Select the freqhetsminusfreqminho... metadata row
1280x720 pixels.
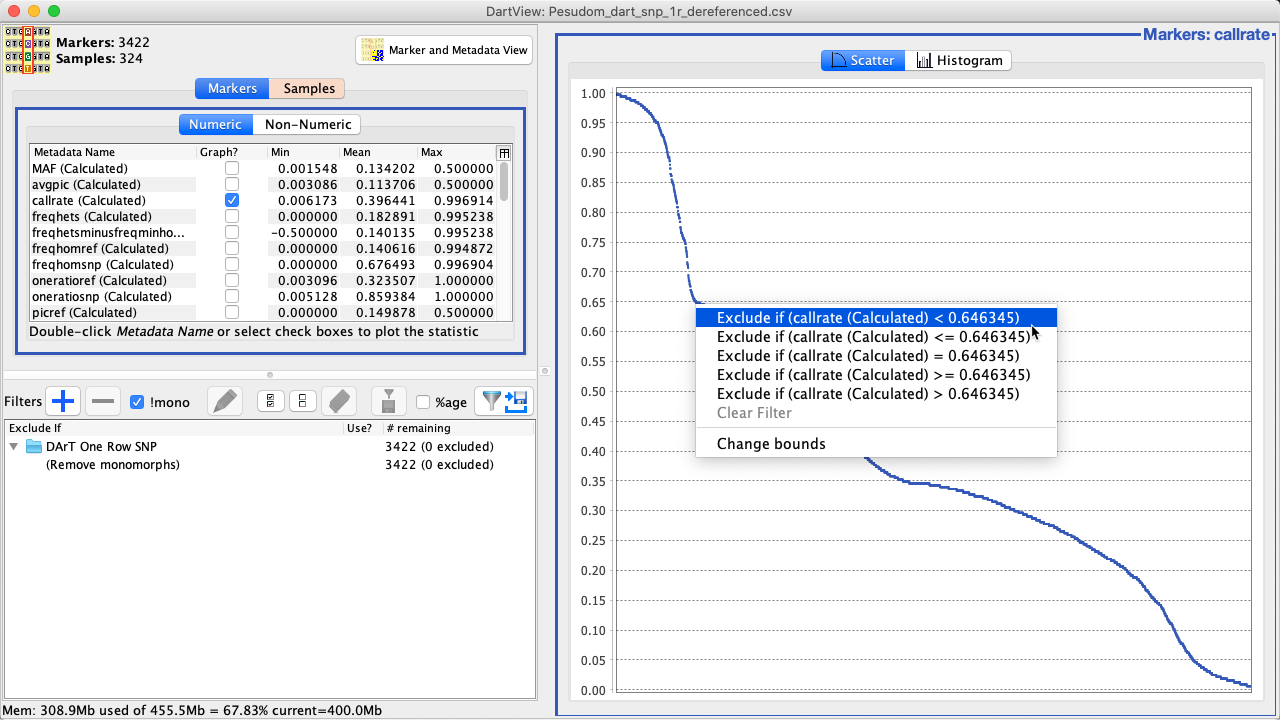pyautogui.click(x=263, y=233)
